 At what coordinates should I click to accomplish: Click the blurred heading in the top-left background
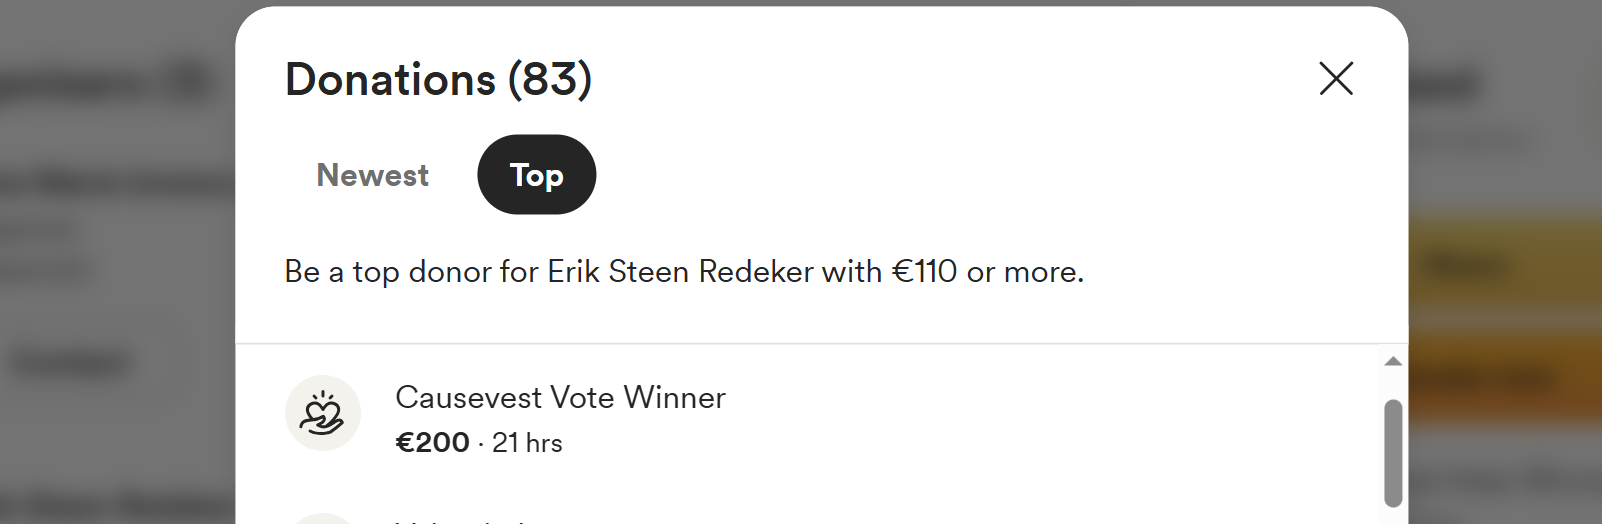point(105,83)
